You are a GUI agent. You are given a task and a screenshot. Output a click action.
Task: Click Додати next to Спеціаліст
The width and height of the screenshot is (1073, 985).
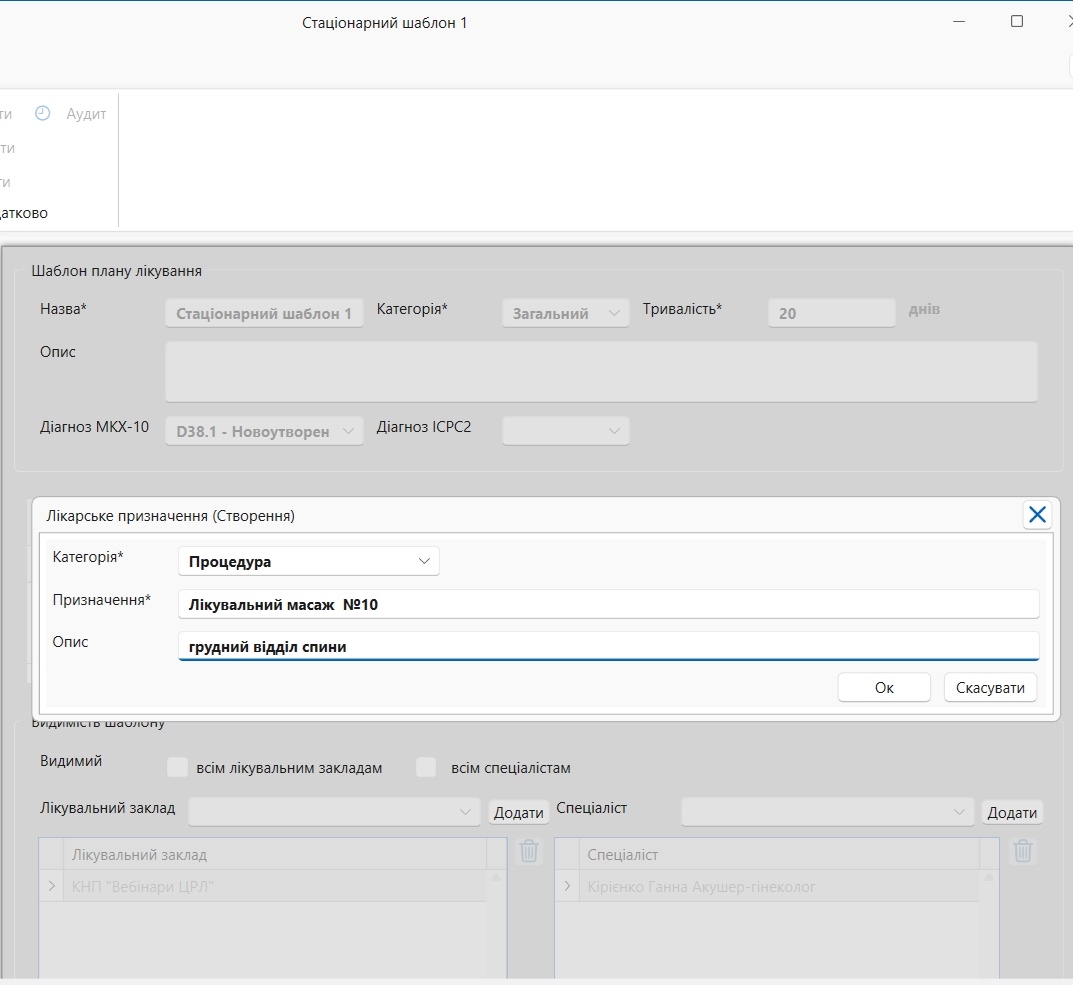(x=1012, y=812)
